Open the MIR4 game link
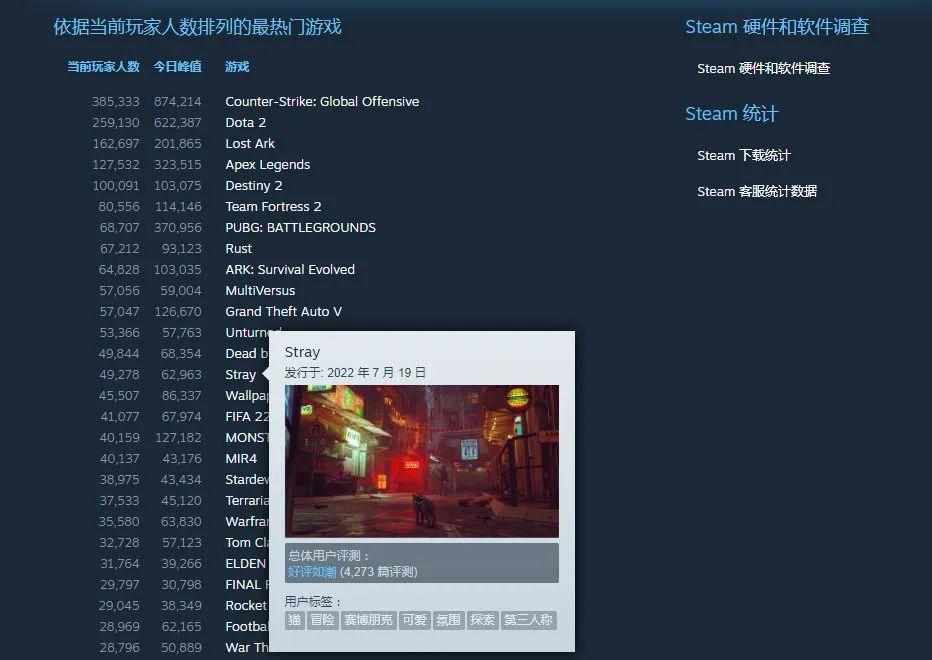This screenshot has height=660, width=932. [x=241, y=458]
